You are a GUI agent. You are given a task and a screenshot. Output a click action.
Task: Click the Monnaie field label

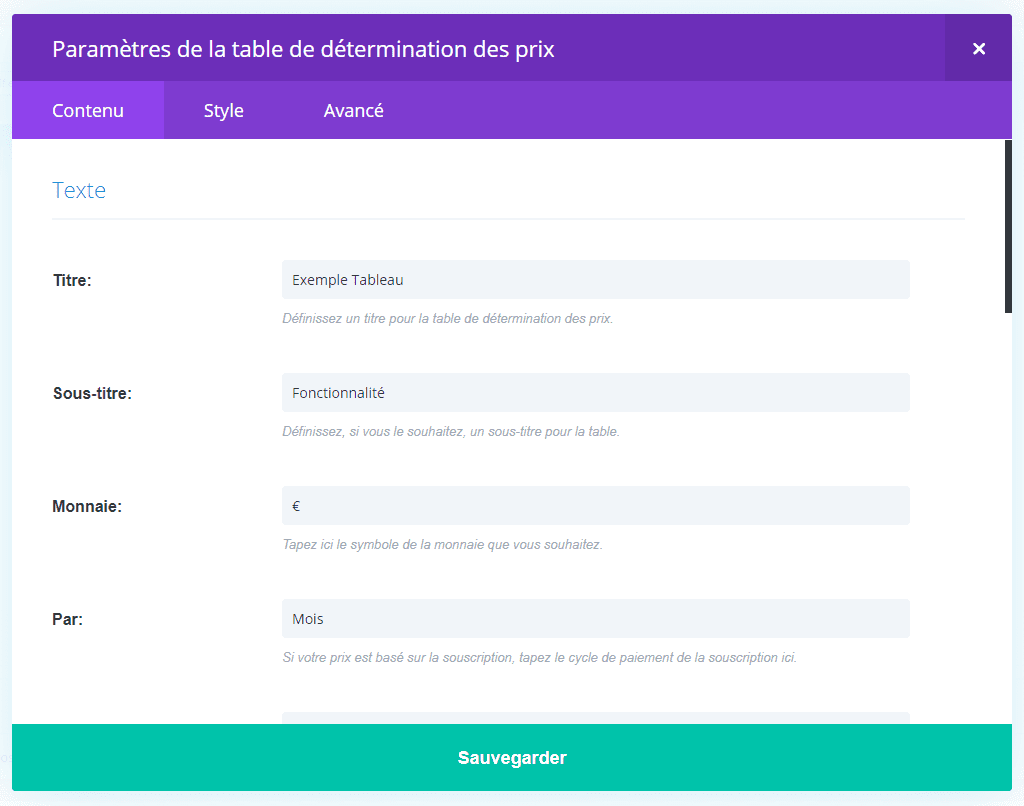[87, 506]
